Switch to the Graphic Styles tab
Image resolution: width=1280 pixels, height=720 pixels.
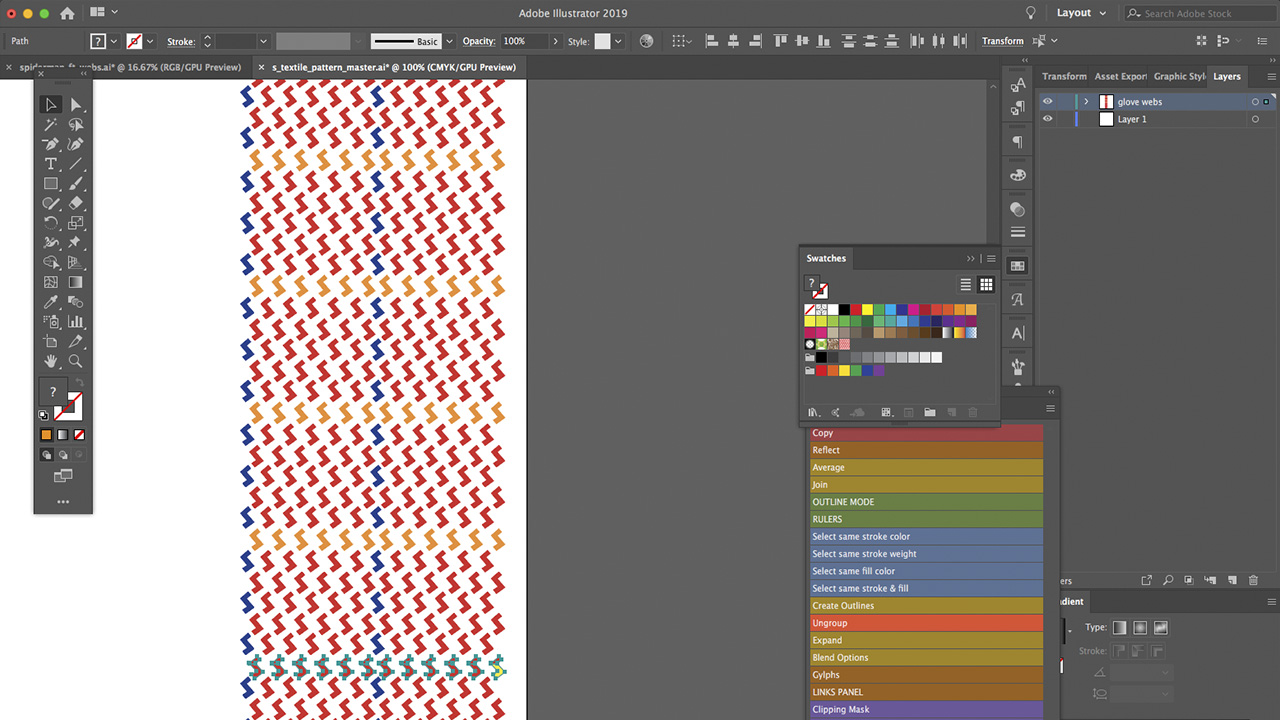coord(1179,76)
